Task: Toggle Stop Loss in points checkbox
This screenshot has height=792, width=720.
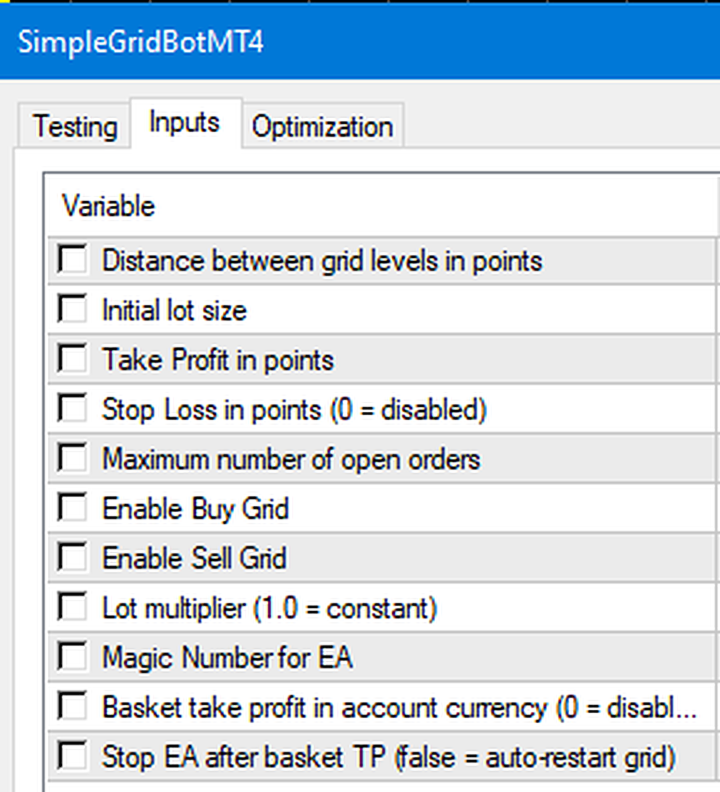Action: coord(72,408)
